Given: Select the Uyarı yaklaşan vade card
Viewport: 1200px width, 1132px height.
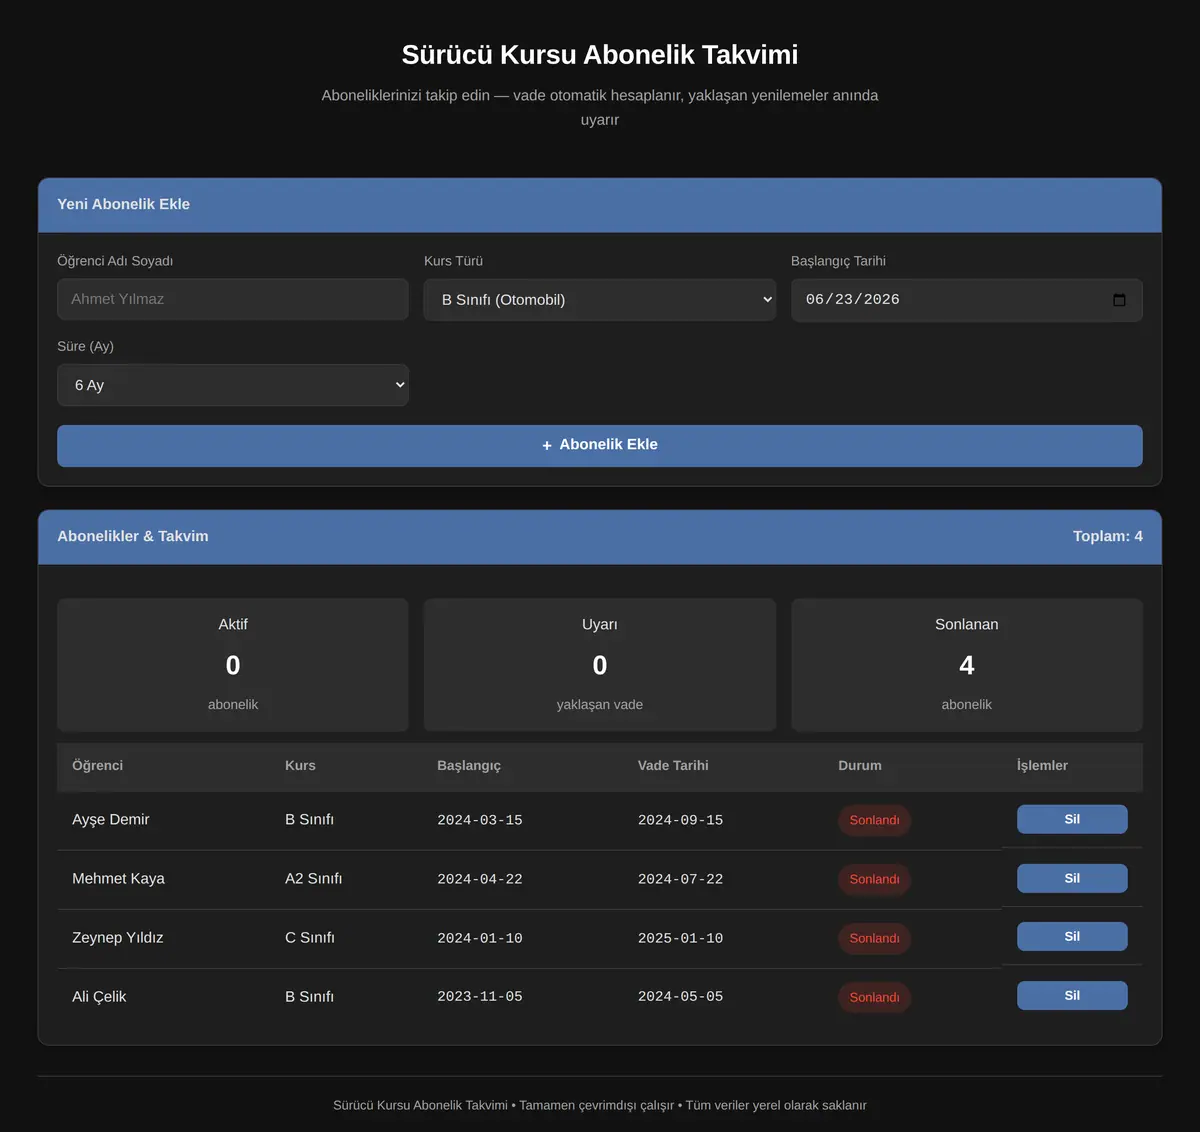Looking at the screenshot, I should [600, 665].
